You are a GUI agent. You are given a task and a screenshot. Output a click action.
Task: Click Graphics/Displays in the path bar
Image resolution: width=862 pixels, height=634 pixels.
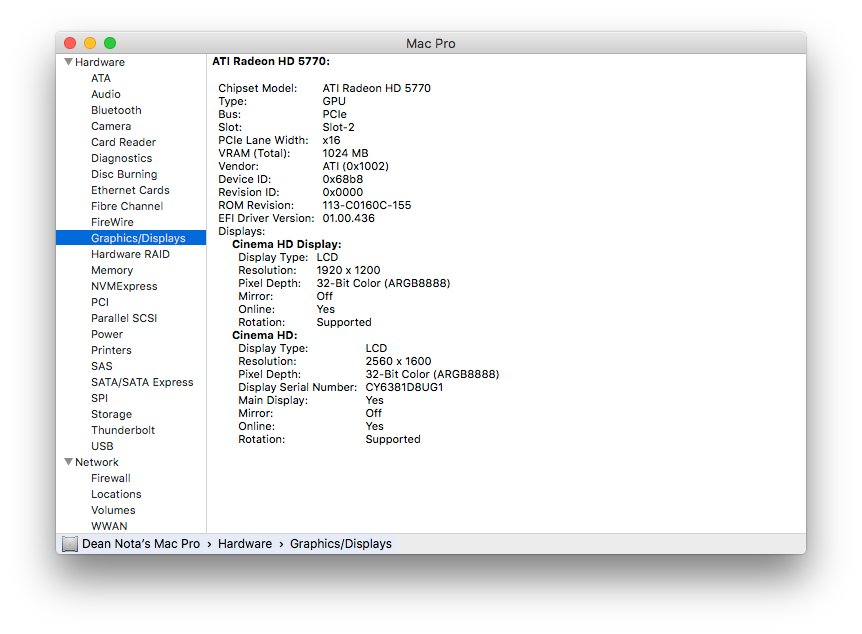pyautogui.click(x=340, y=544)
